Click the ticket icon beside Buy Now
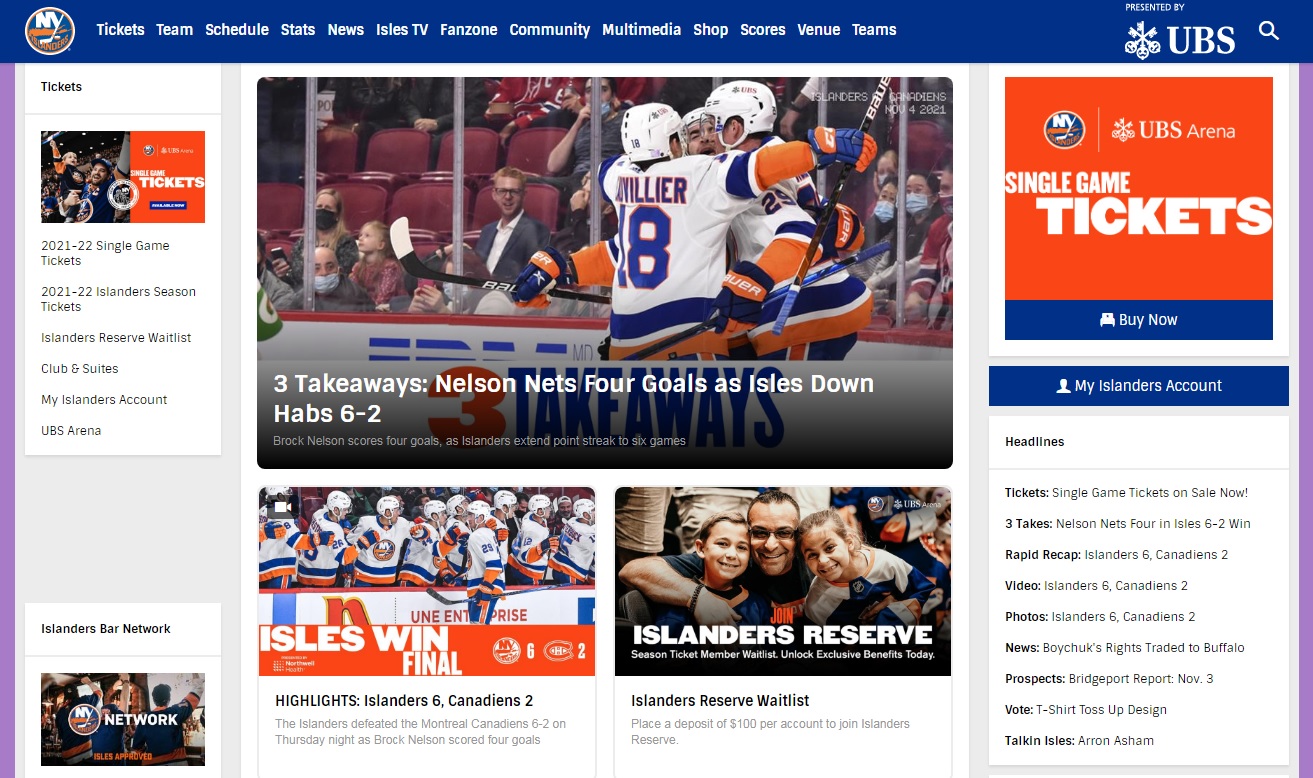Image resolution: width=1313 pixels, height=778 pixels. [1107, 320]
